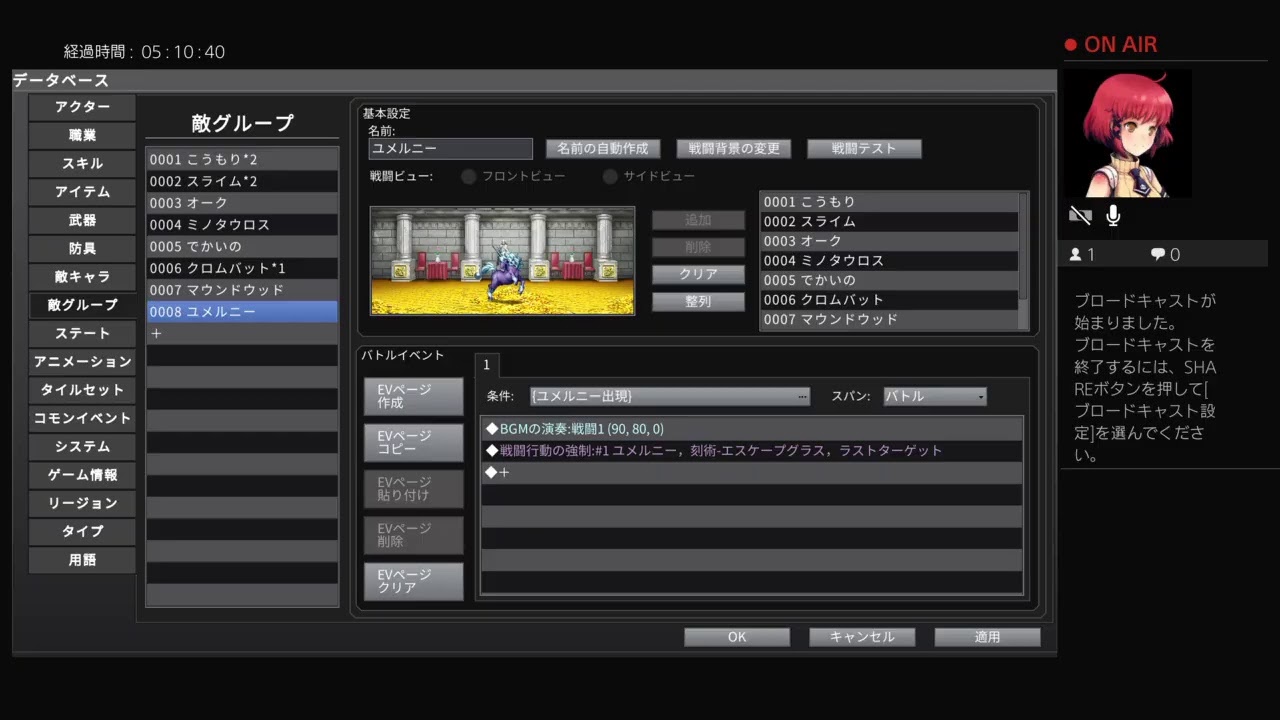The width and height of the screenshot is (1280, 720).
Task: Click the battle background preview thumbnail
Action: (x=501, y=260)
